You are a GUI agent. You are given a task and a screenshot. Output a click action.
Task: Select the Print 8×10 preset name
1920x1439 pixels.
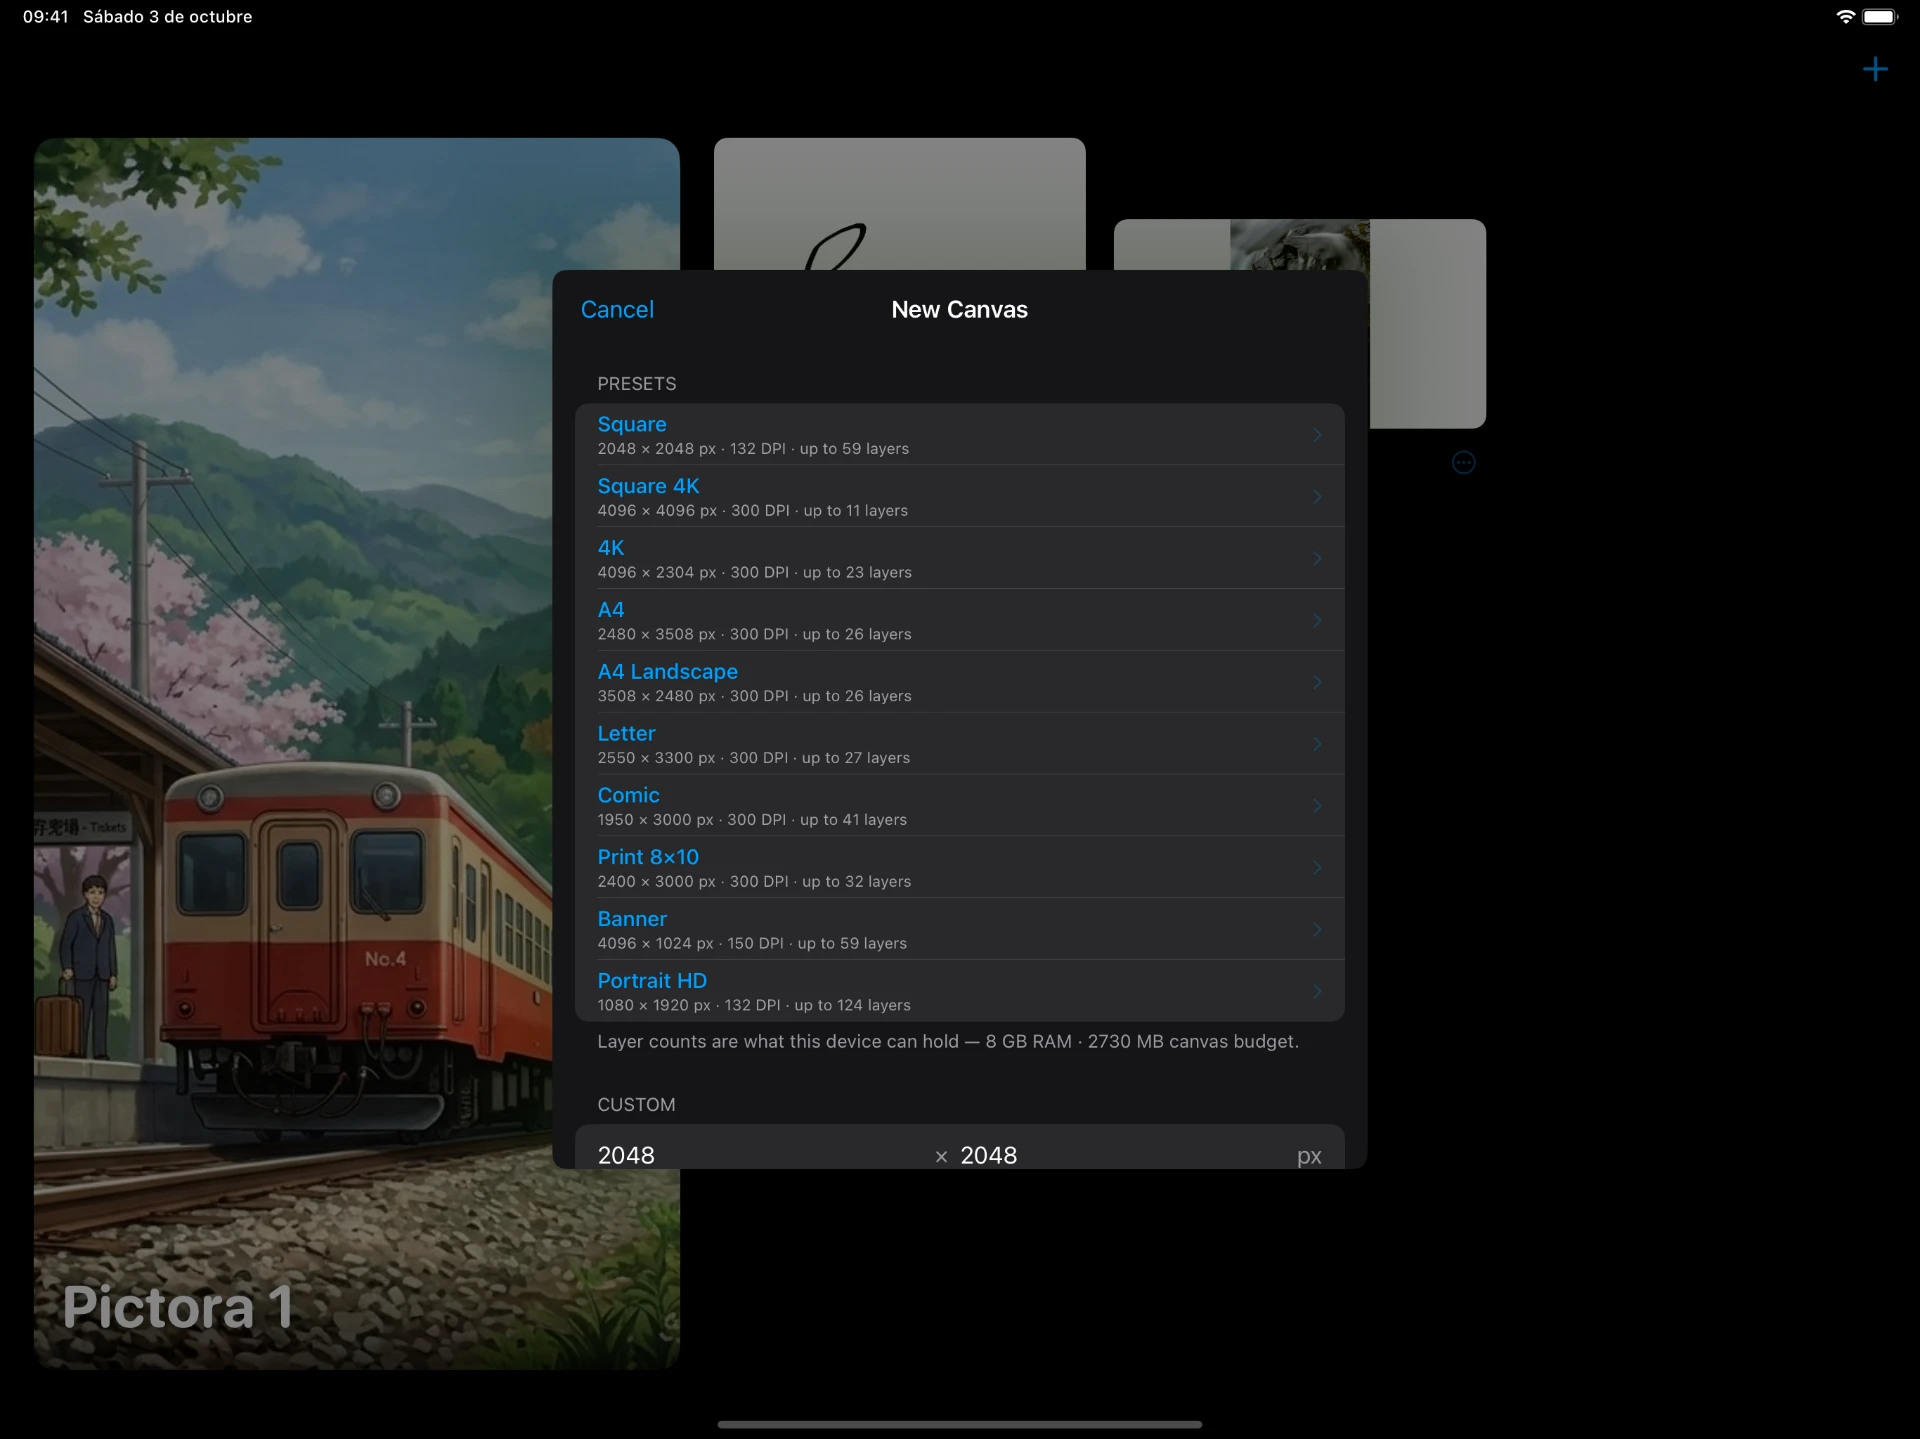click(648, 857)
